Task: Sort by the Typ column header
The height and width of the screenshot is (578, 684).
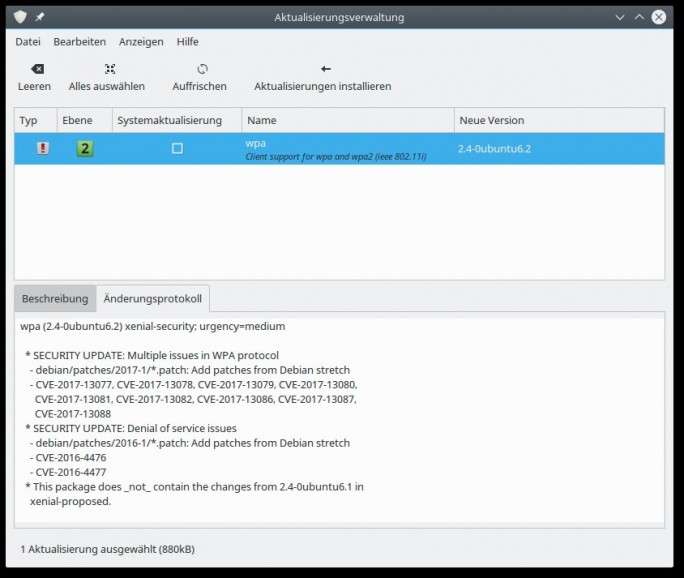Action: click(35, 120)
